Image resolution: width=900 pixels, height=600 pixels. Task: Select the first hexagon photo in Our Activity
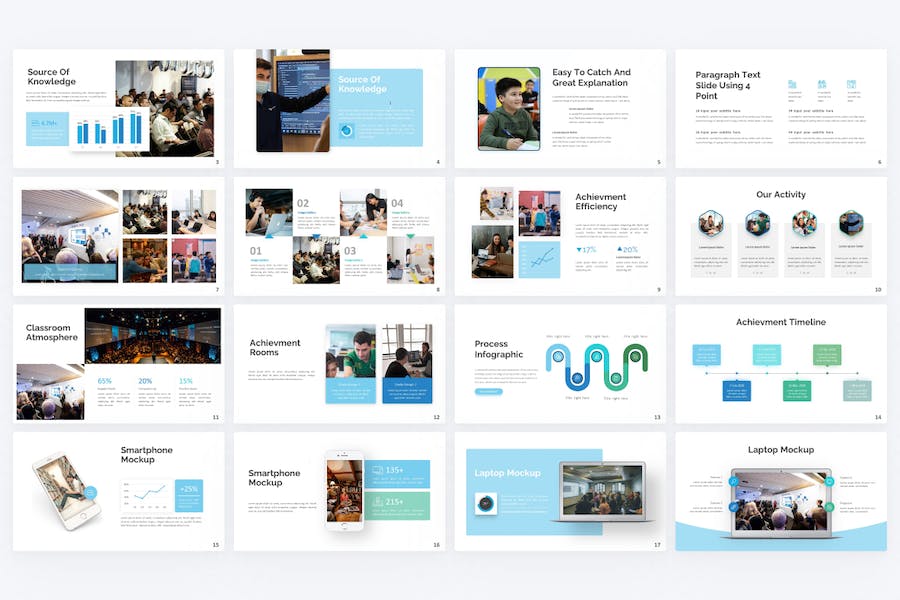[x=711, y=222]
